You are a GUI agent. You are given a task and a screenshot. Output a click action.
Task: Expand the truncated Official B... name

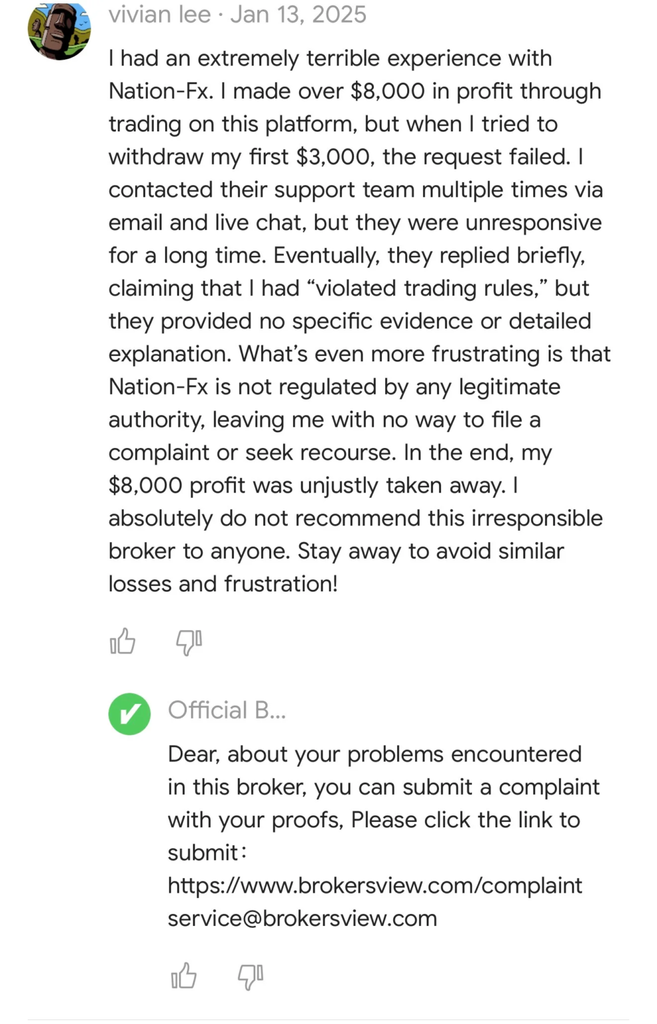point(227,710)
